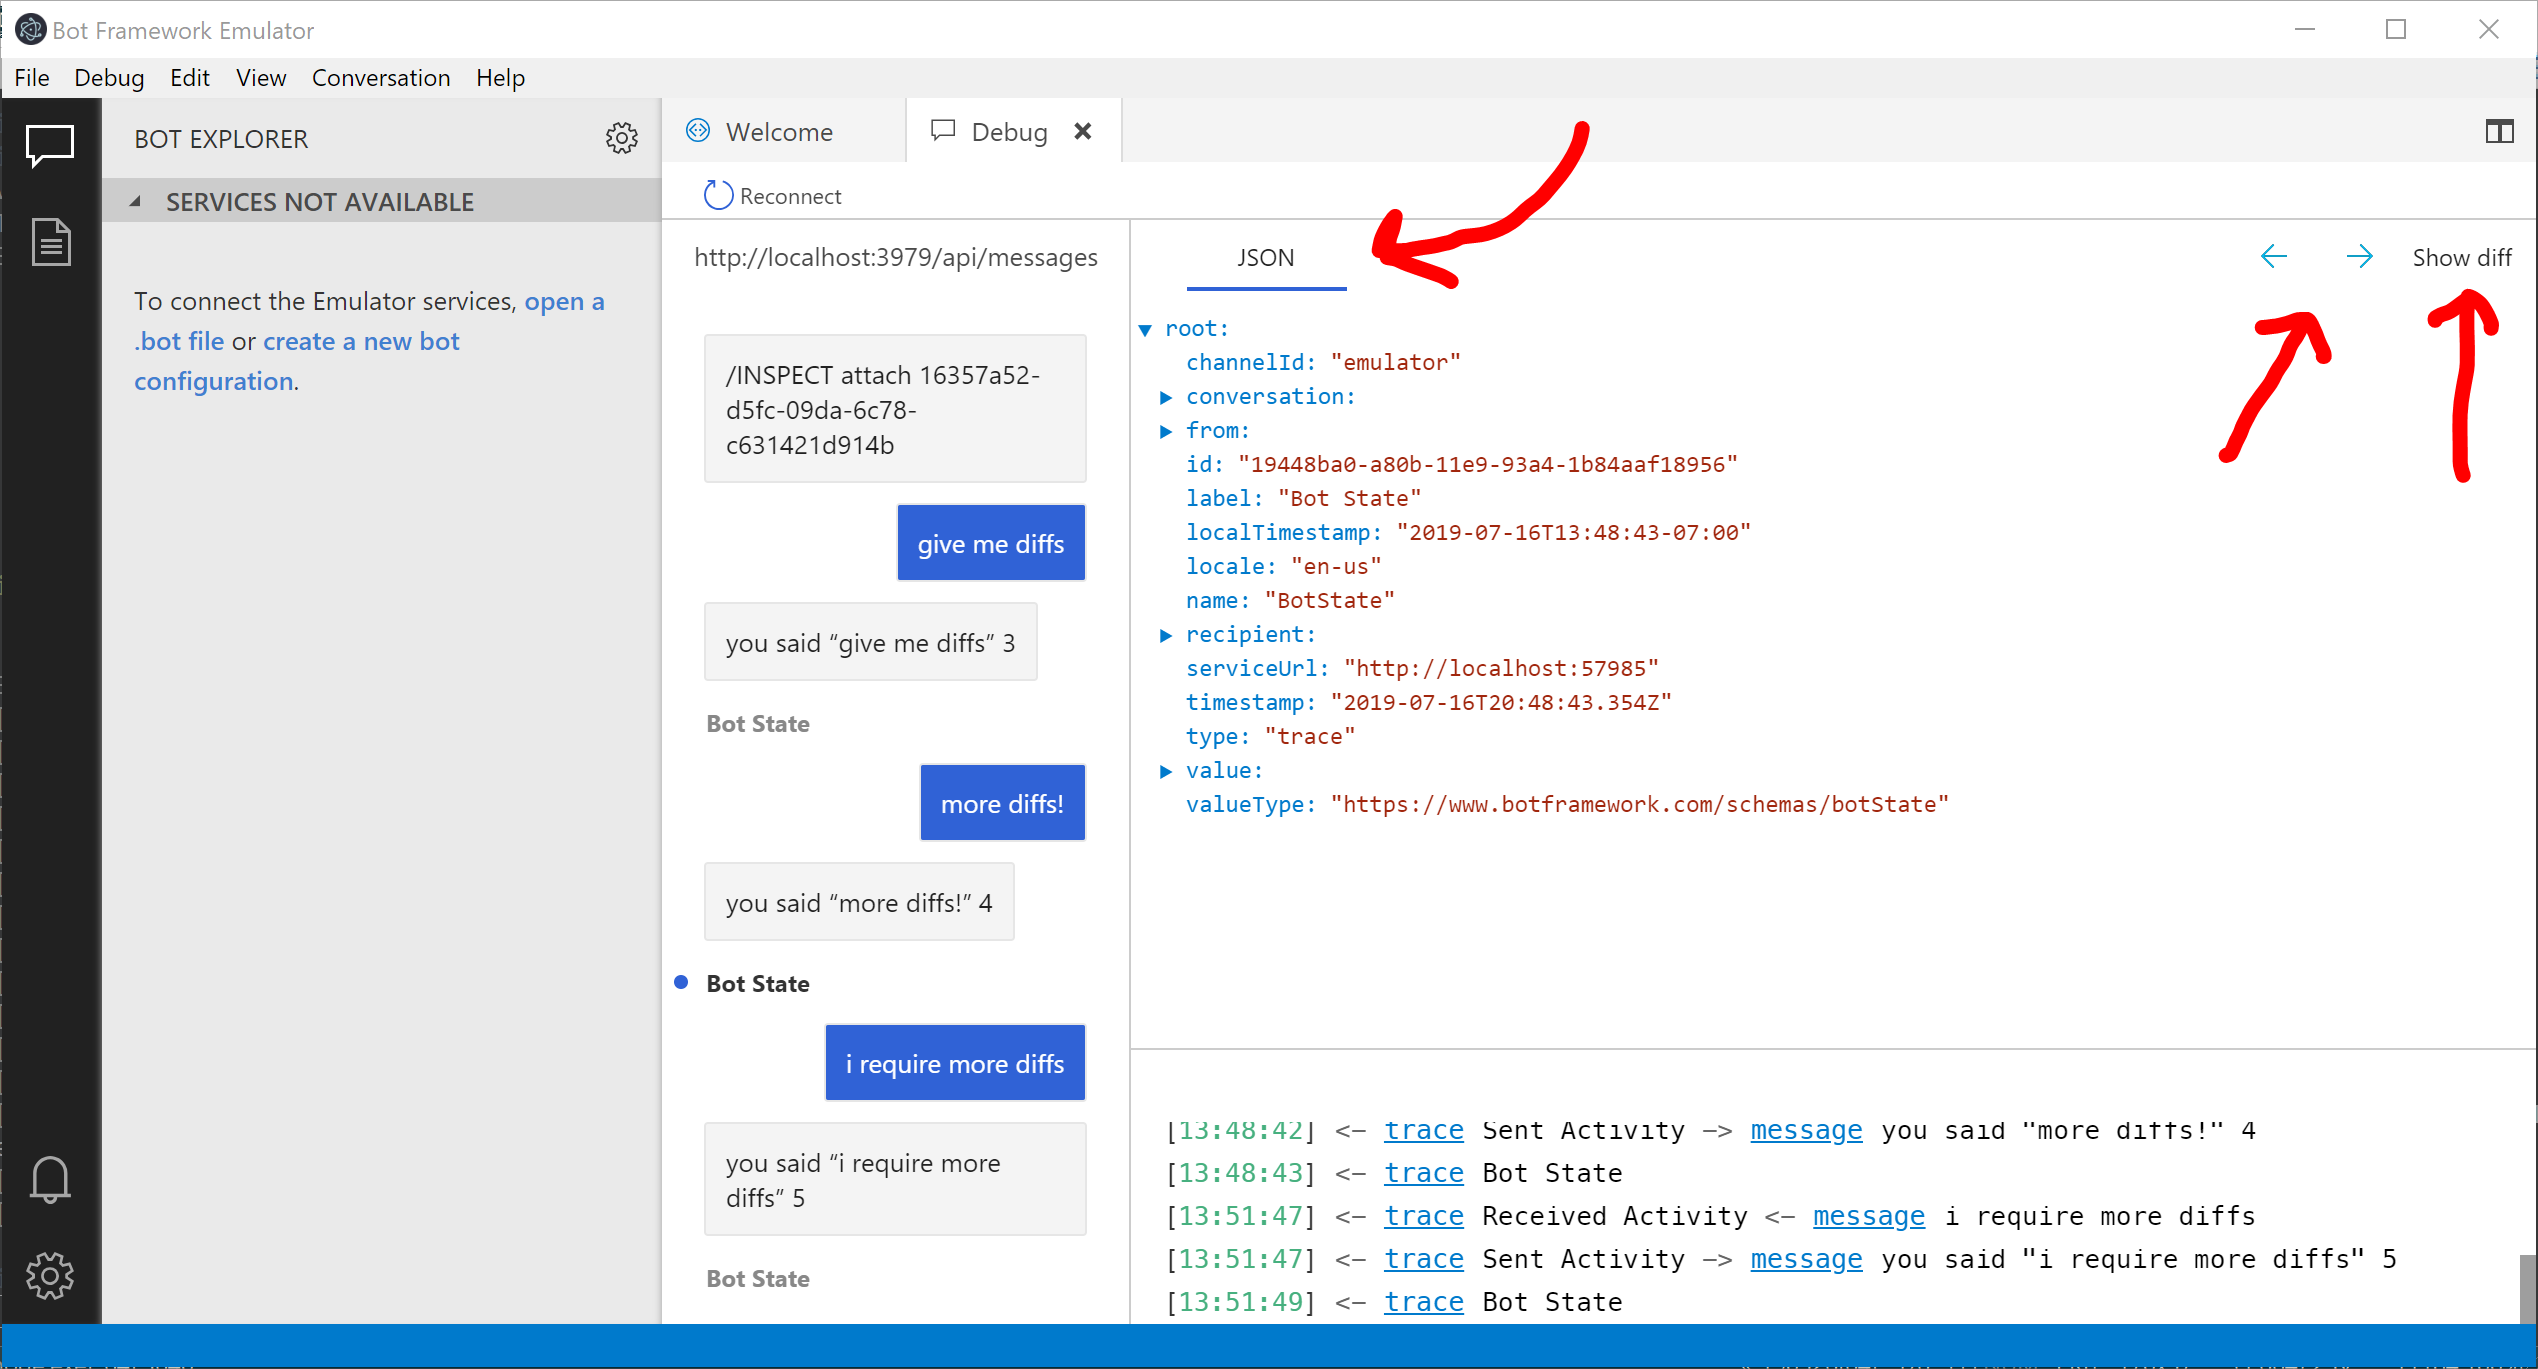
Task: Click the valueType botState schema URL
Action: pyautogui.click(x=1639, y=805)
